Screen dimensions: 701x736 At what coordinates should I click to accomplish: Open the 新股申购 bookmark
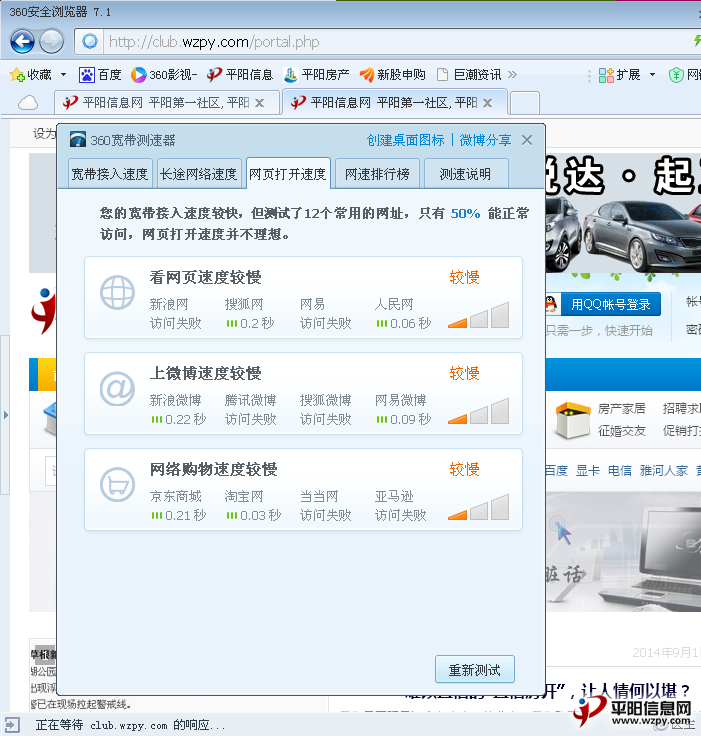pyautogui.click(x=392, y=75)
